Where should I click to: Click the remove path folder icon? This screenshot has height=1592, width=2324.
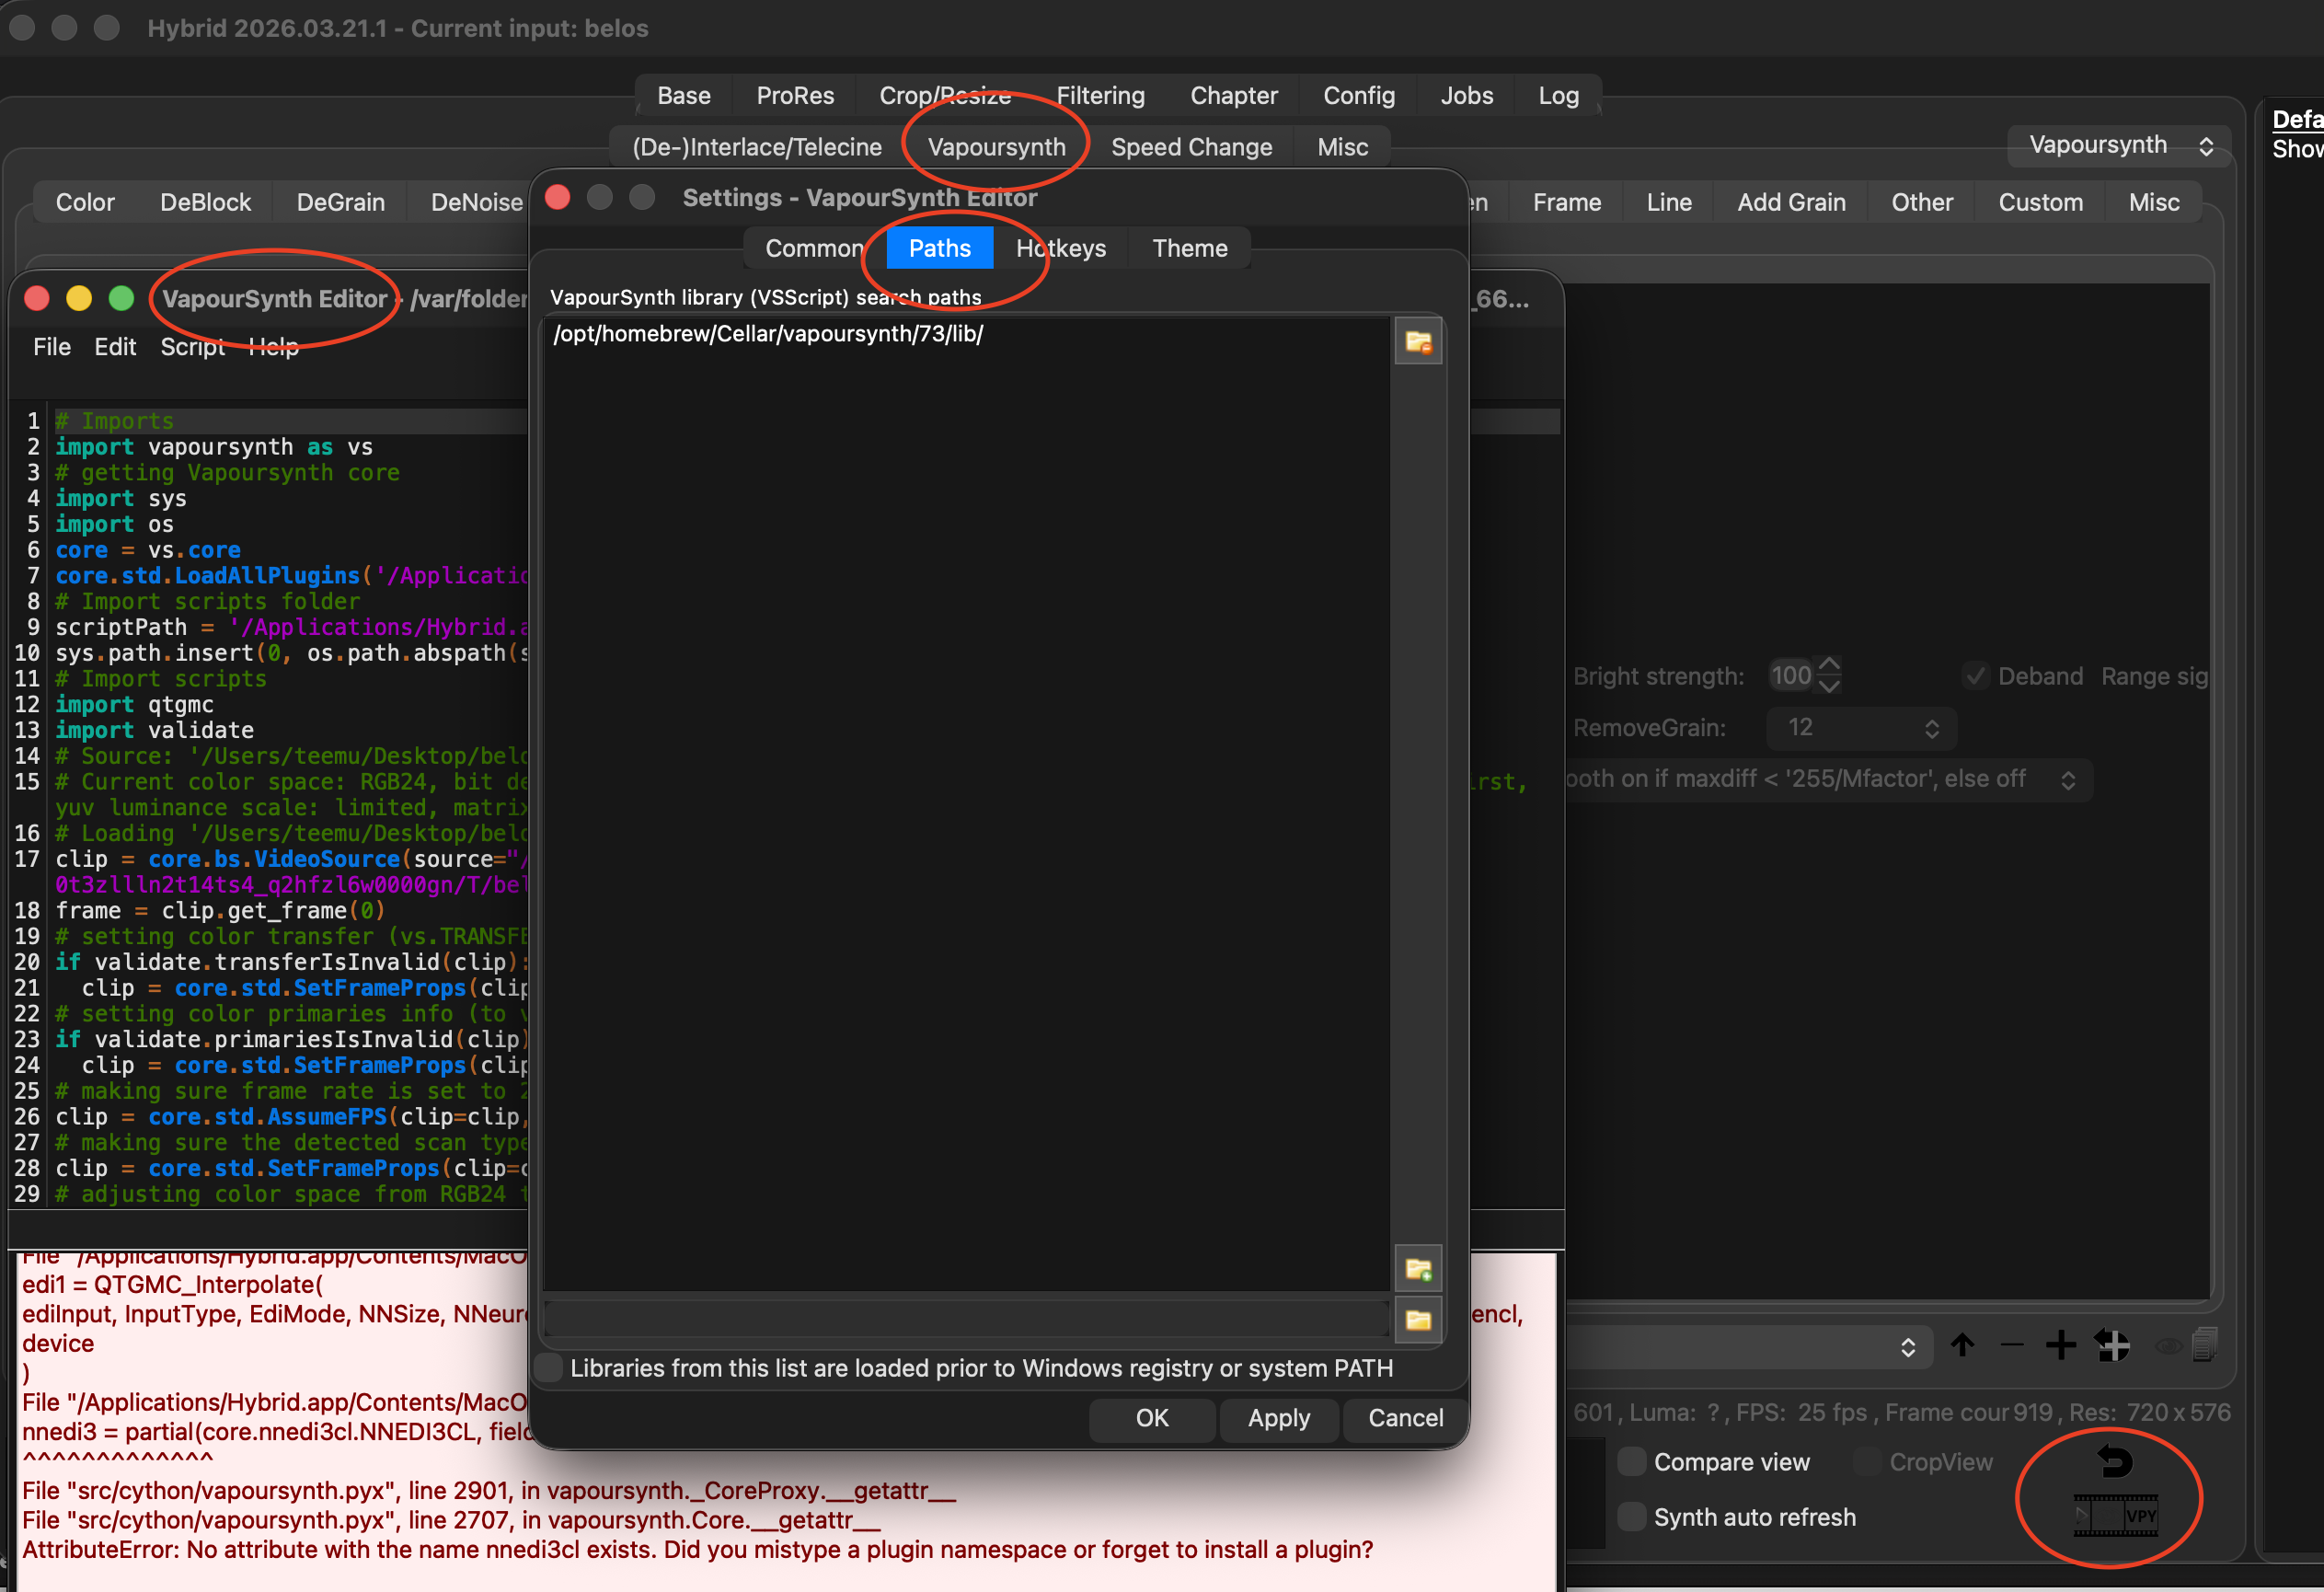pos(1418,342)
